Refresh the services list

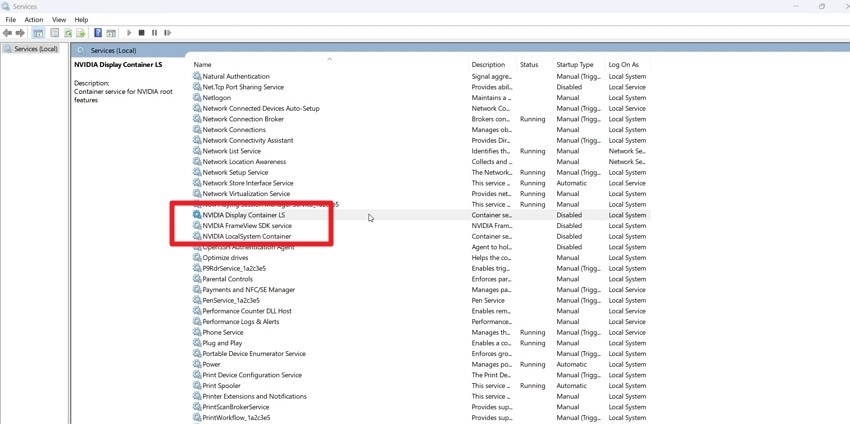pyautogui.click(x=68, y=33)
